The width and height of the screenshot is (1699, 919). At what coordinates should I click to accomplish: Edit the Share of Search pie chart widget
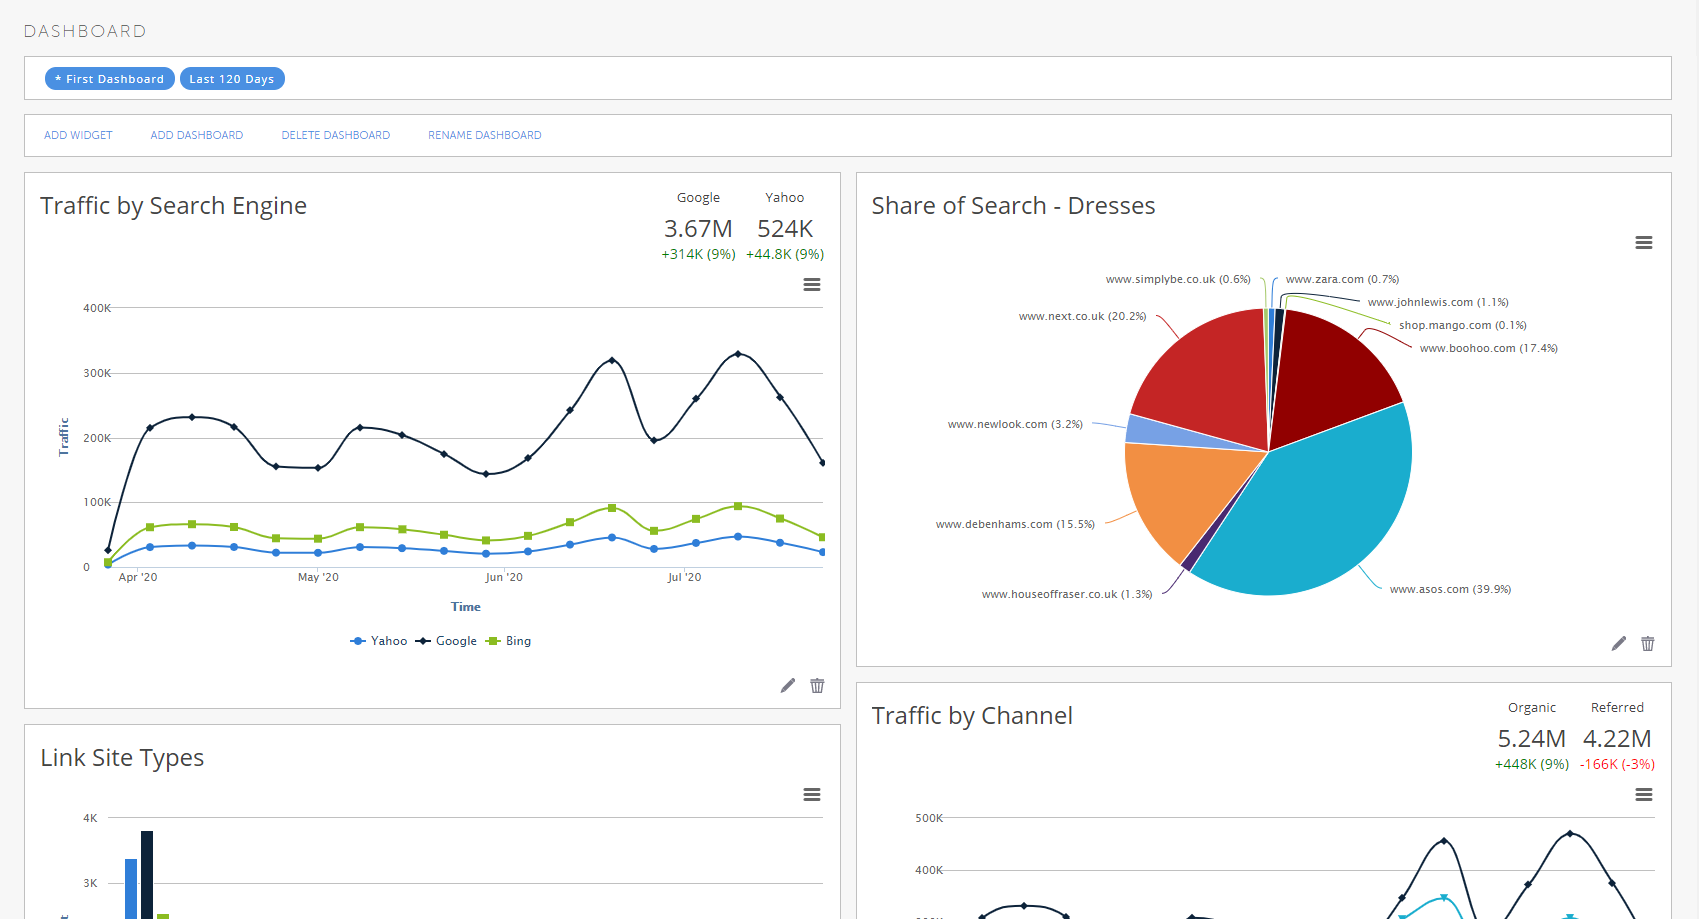1618,644
